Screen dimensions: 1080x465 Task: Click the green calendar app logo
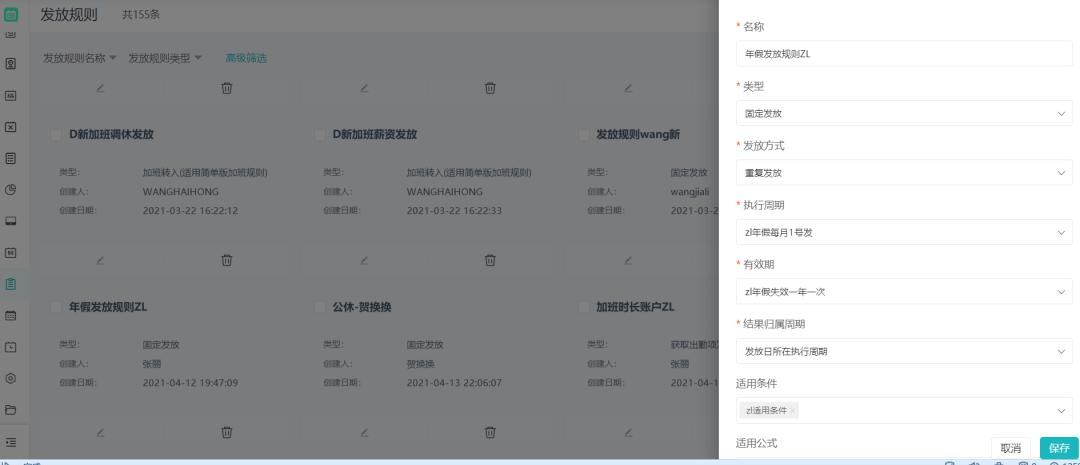pos(11,14)
